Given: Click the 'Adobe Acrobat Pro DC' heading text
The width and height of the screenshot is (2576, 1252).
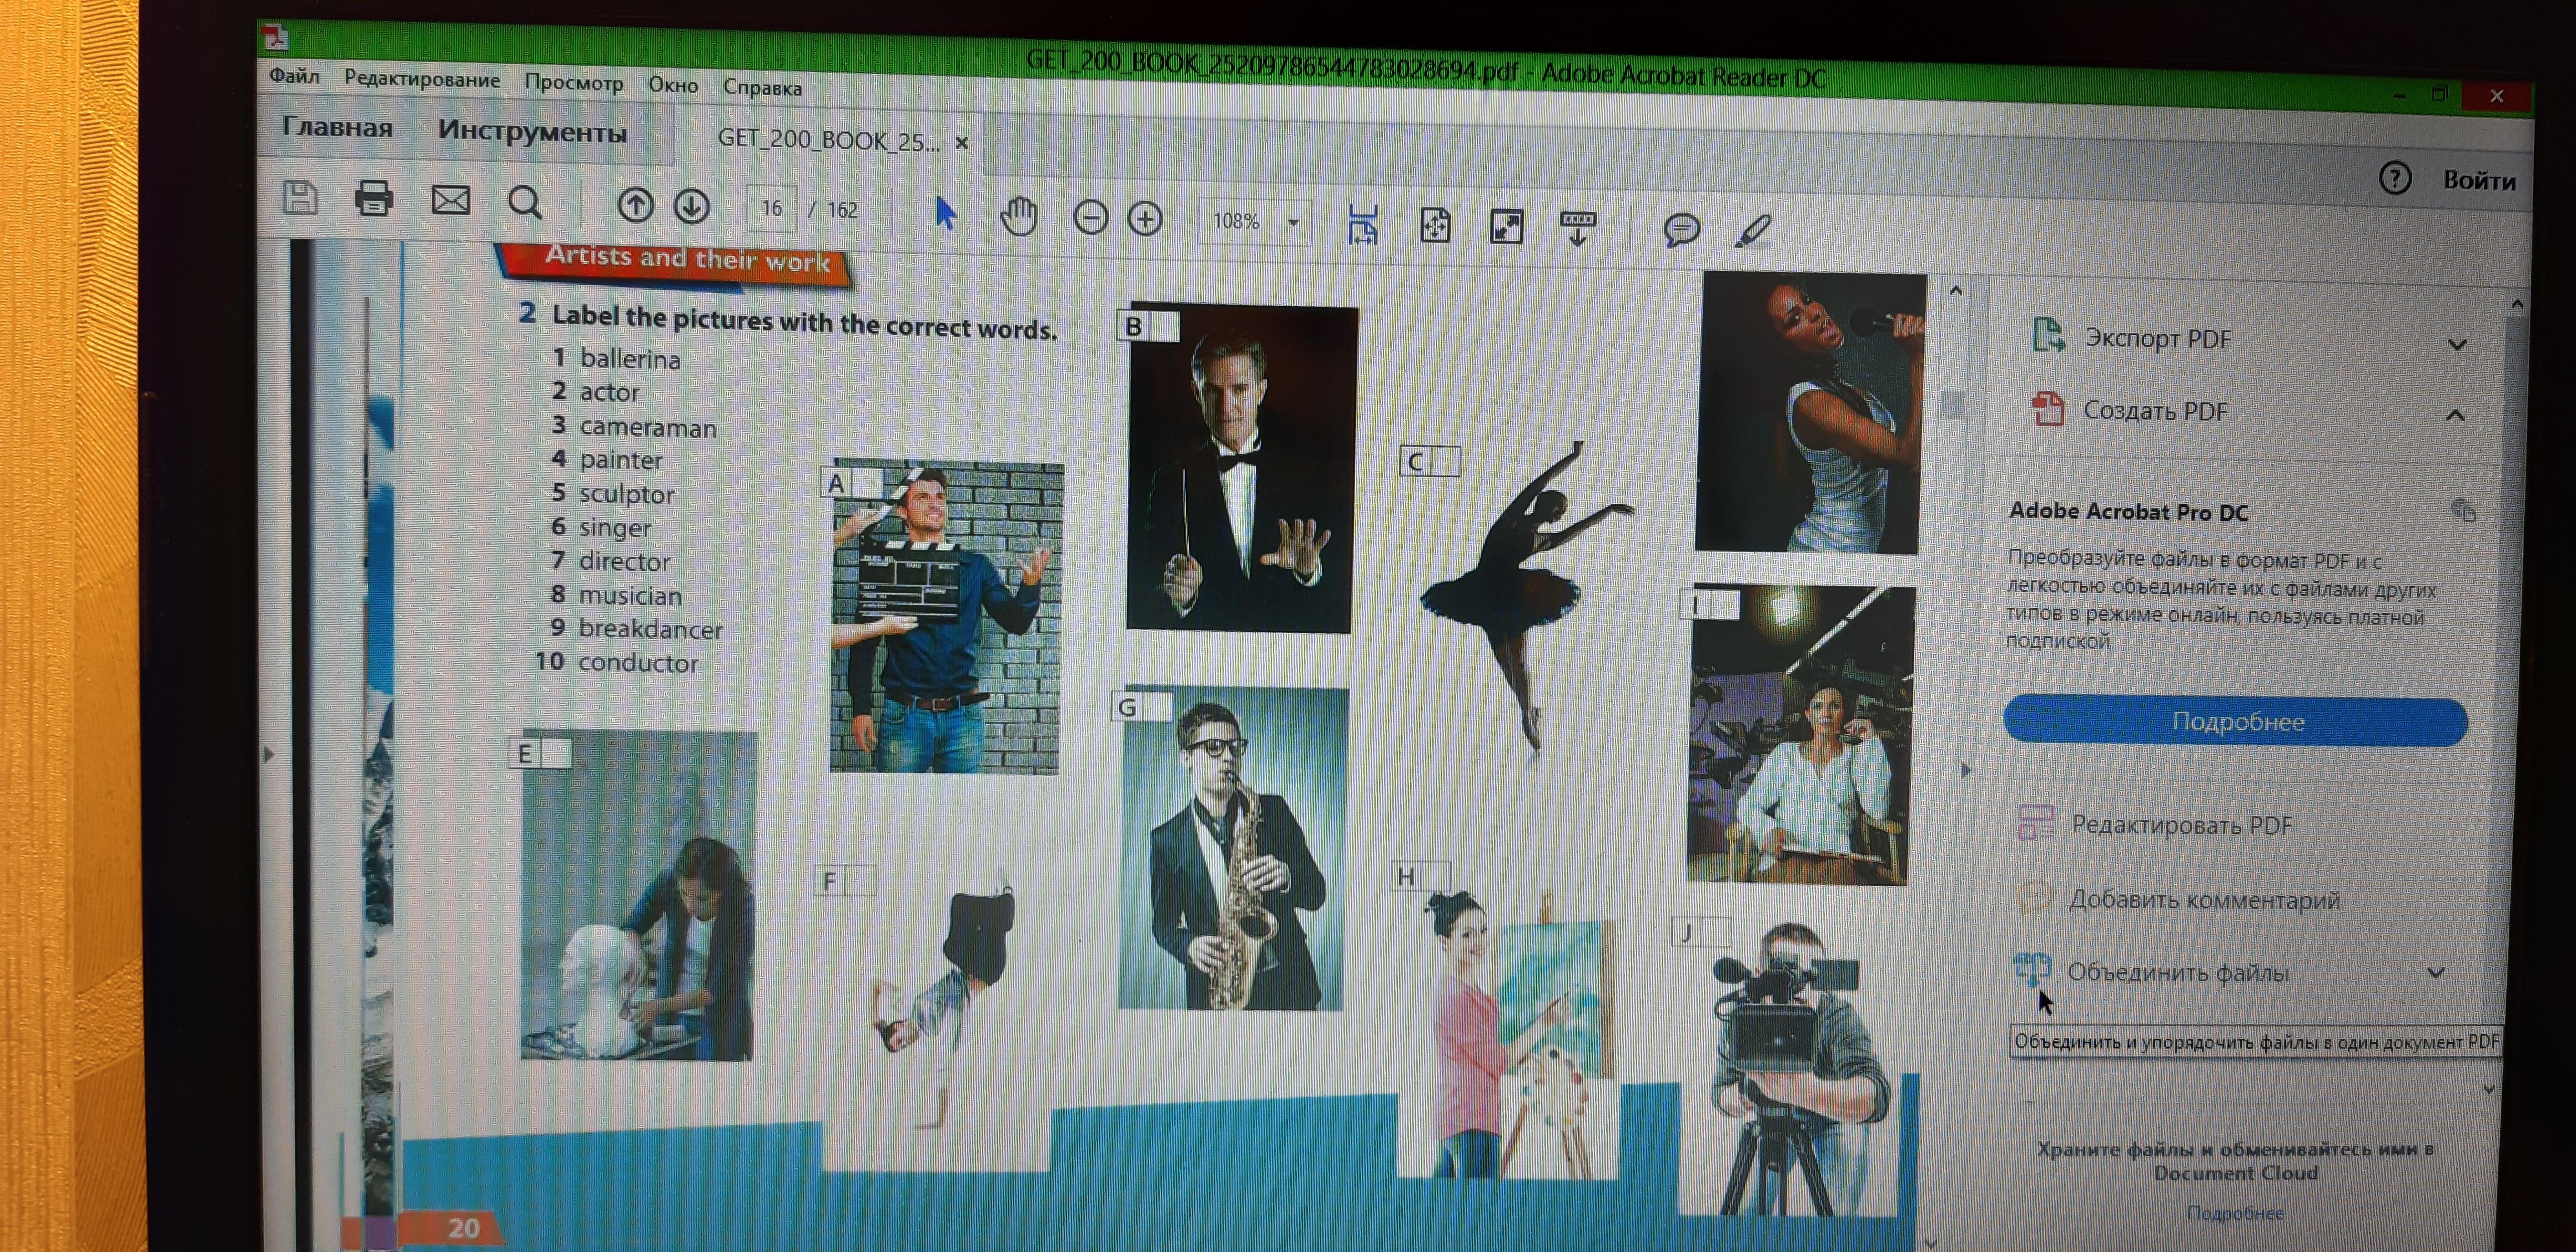Looking at the screenshot, I should pyautogui.click(x=2128, y=511).
